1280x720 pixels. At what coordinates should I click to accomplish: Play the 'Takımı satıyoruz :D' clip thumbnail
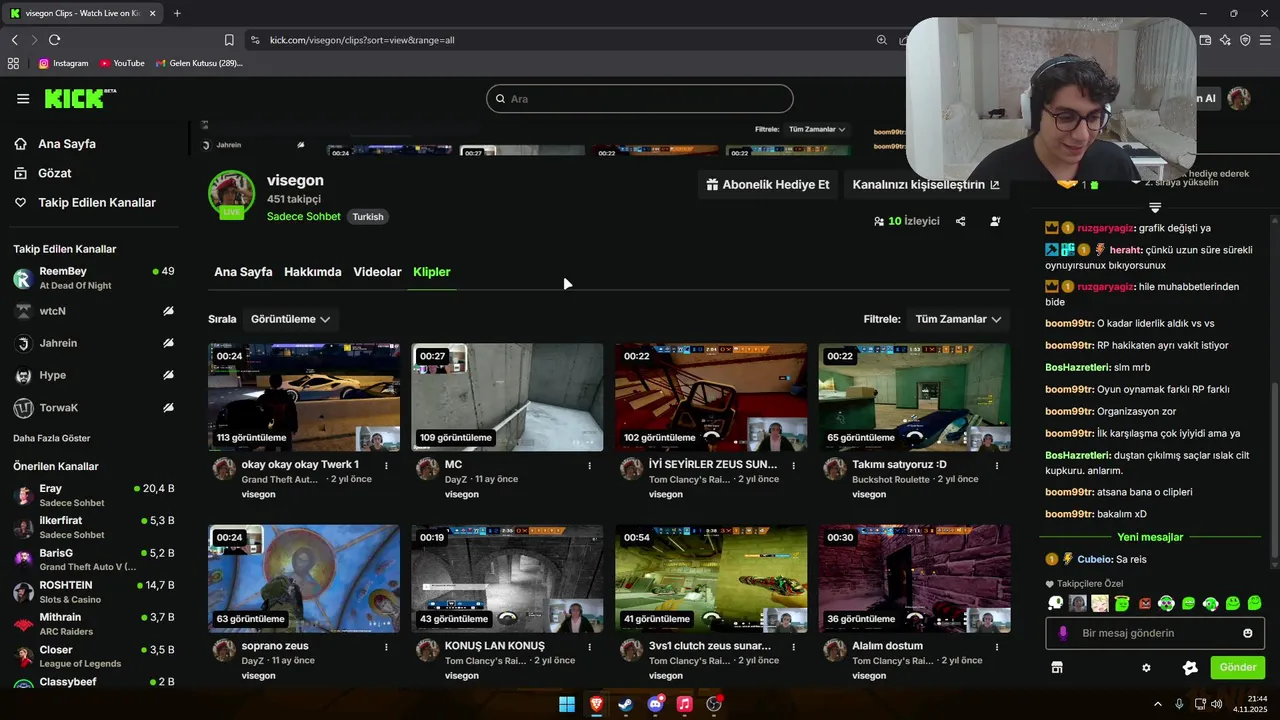pos(914,397)
